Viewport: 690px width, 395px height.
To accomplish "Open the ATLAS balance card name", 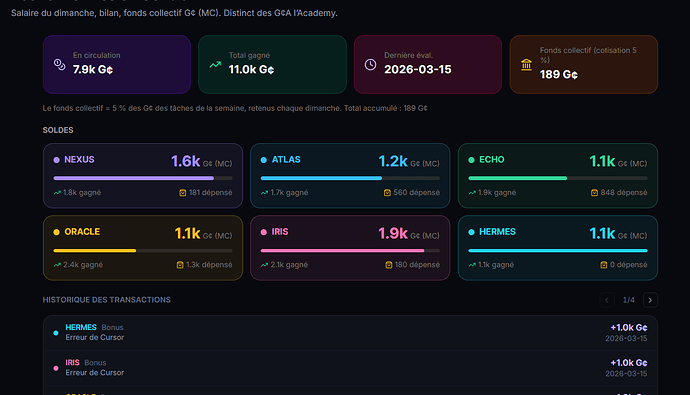I will (x=286, y=160).
